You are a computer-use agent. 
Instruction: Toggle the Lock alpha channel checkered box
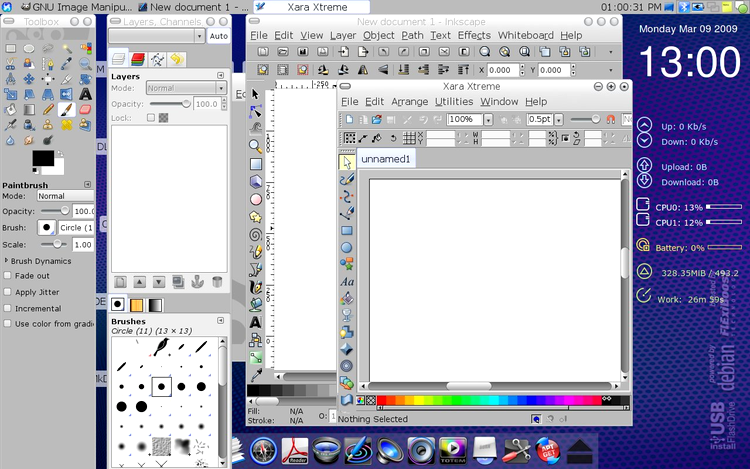click(164, 118)
